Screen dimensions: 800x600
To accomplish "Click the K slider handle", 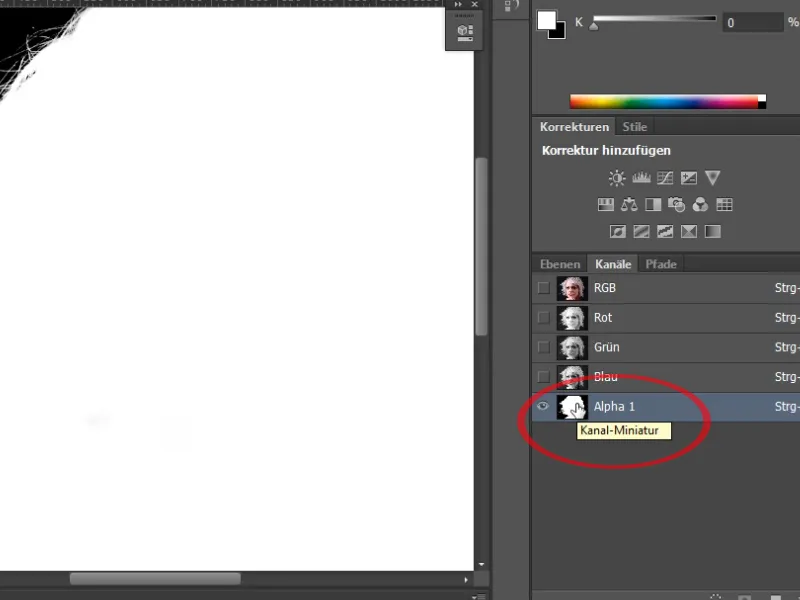I will pyautogui.click(x=593, y=25).
